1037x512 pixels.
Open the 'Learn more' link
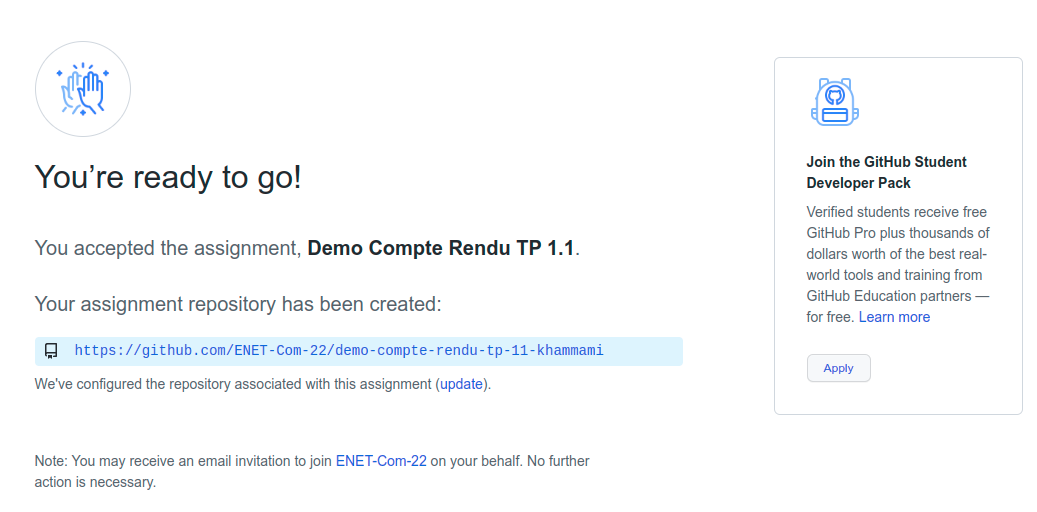[x=894, y=317]
